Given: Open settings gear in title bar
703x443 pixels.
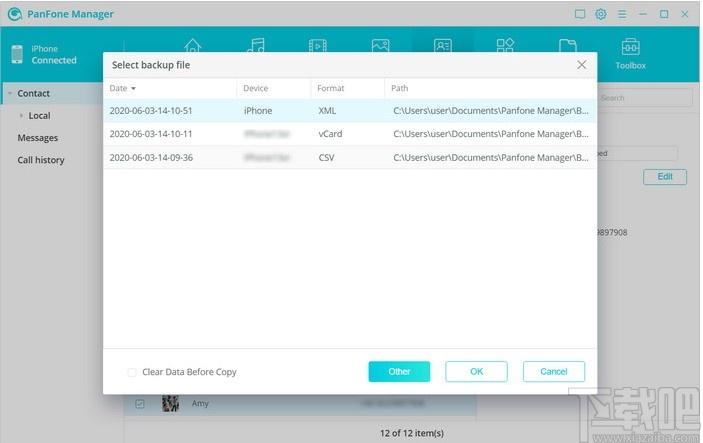Looking at the screenshot, I should point(601,14).
